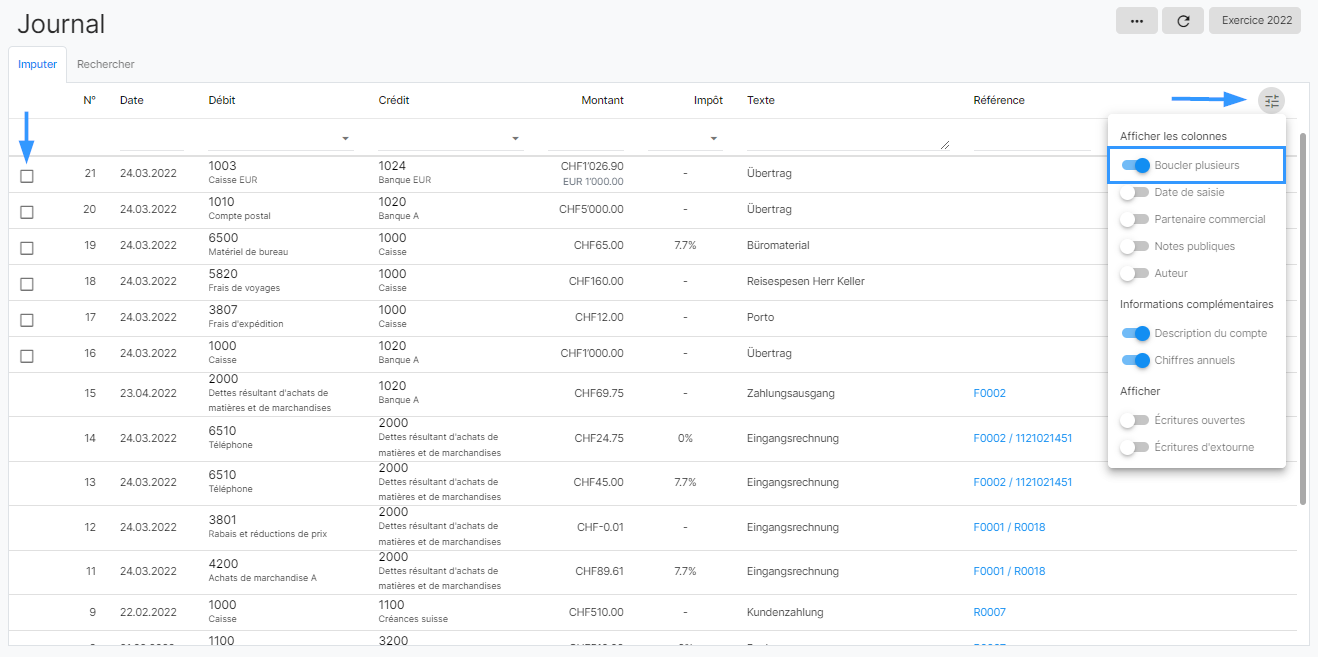Open the Impôt tax rate dropdown
The height and width of the screenshot is (657, 1318).
pos(685,138)
